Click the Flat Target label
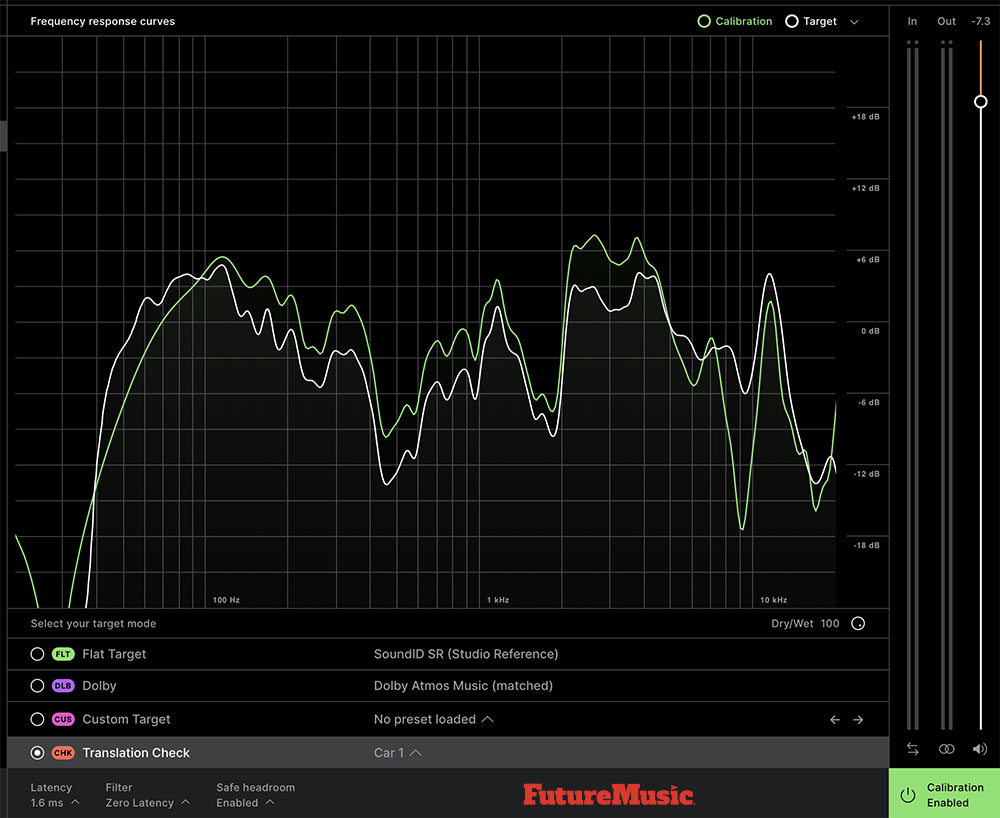 click(114, 654)
